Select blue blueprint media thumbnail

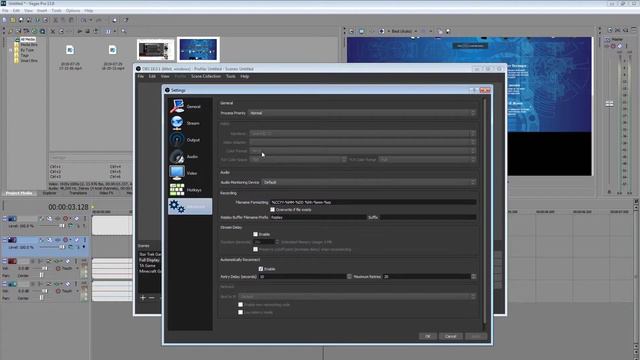[x=198, y=49]
